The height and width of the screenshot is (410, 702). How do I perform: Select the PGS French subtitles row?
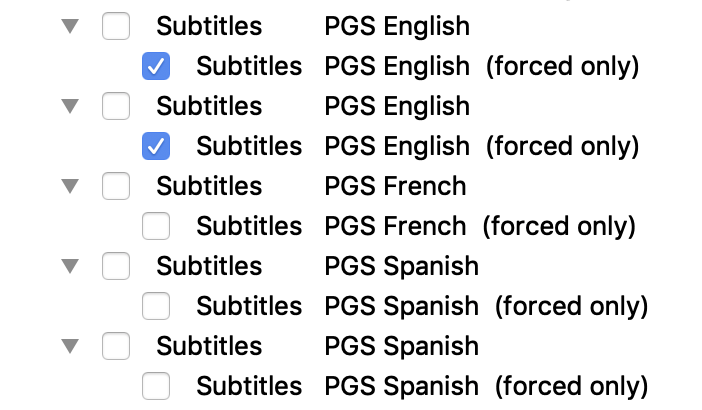pos(395,186)
